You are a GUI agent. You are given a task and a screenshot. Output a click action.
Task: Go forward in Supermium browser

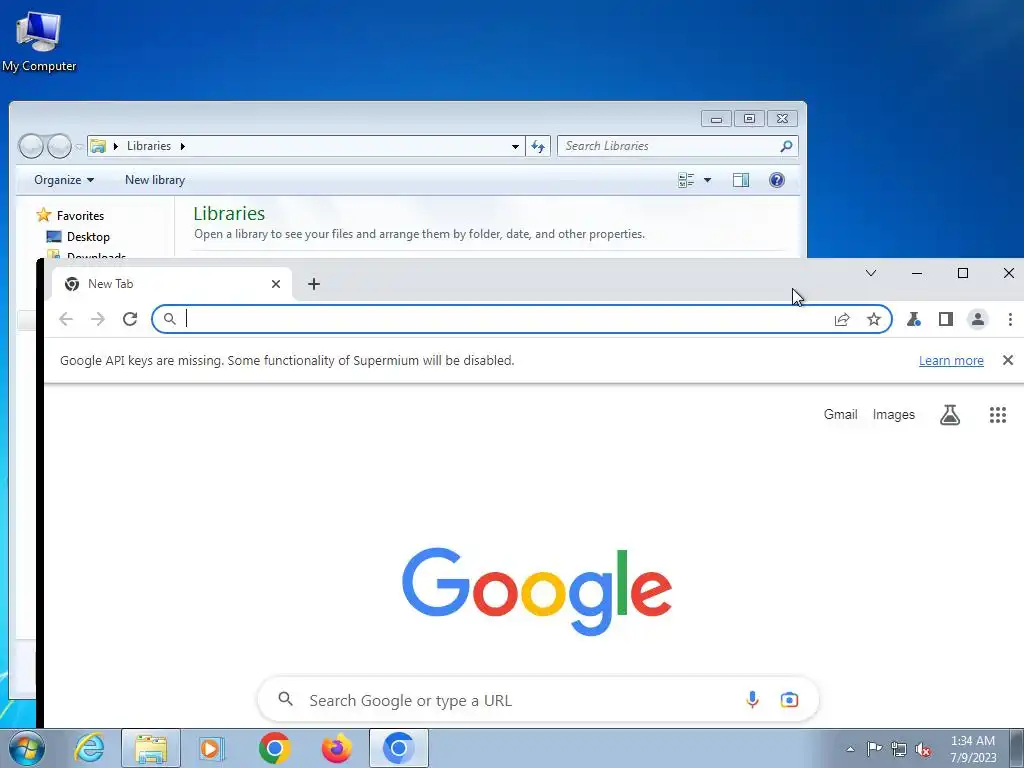click(x=98, y=319)
